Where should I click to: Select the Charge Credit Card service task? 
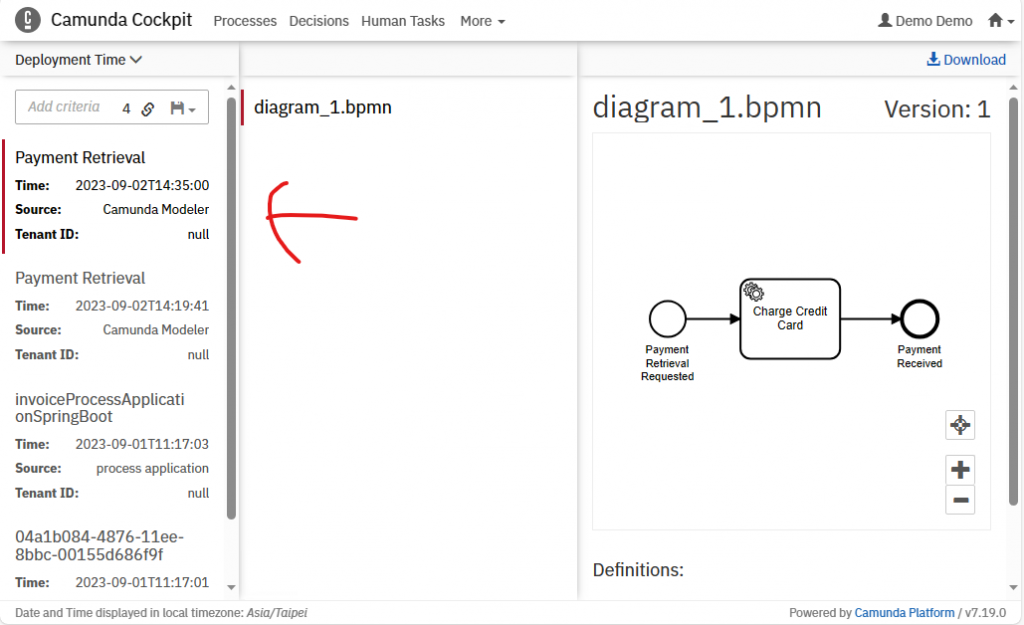(790, 319)
